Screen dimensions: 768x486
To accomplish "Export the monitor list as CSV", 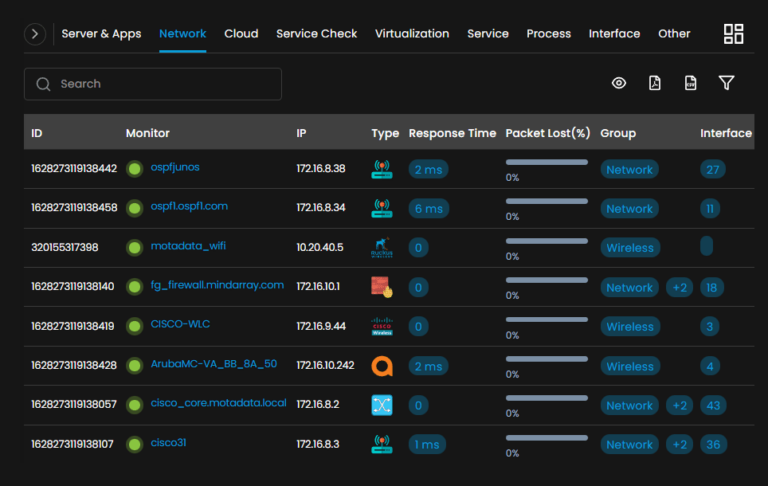I will 690,83.
